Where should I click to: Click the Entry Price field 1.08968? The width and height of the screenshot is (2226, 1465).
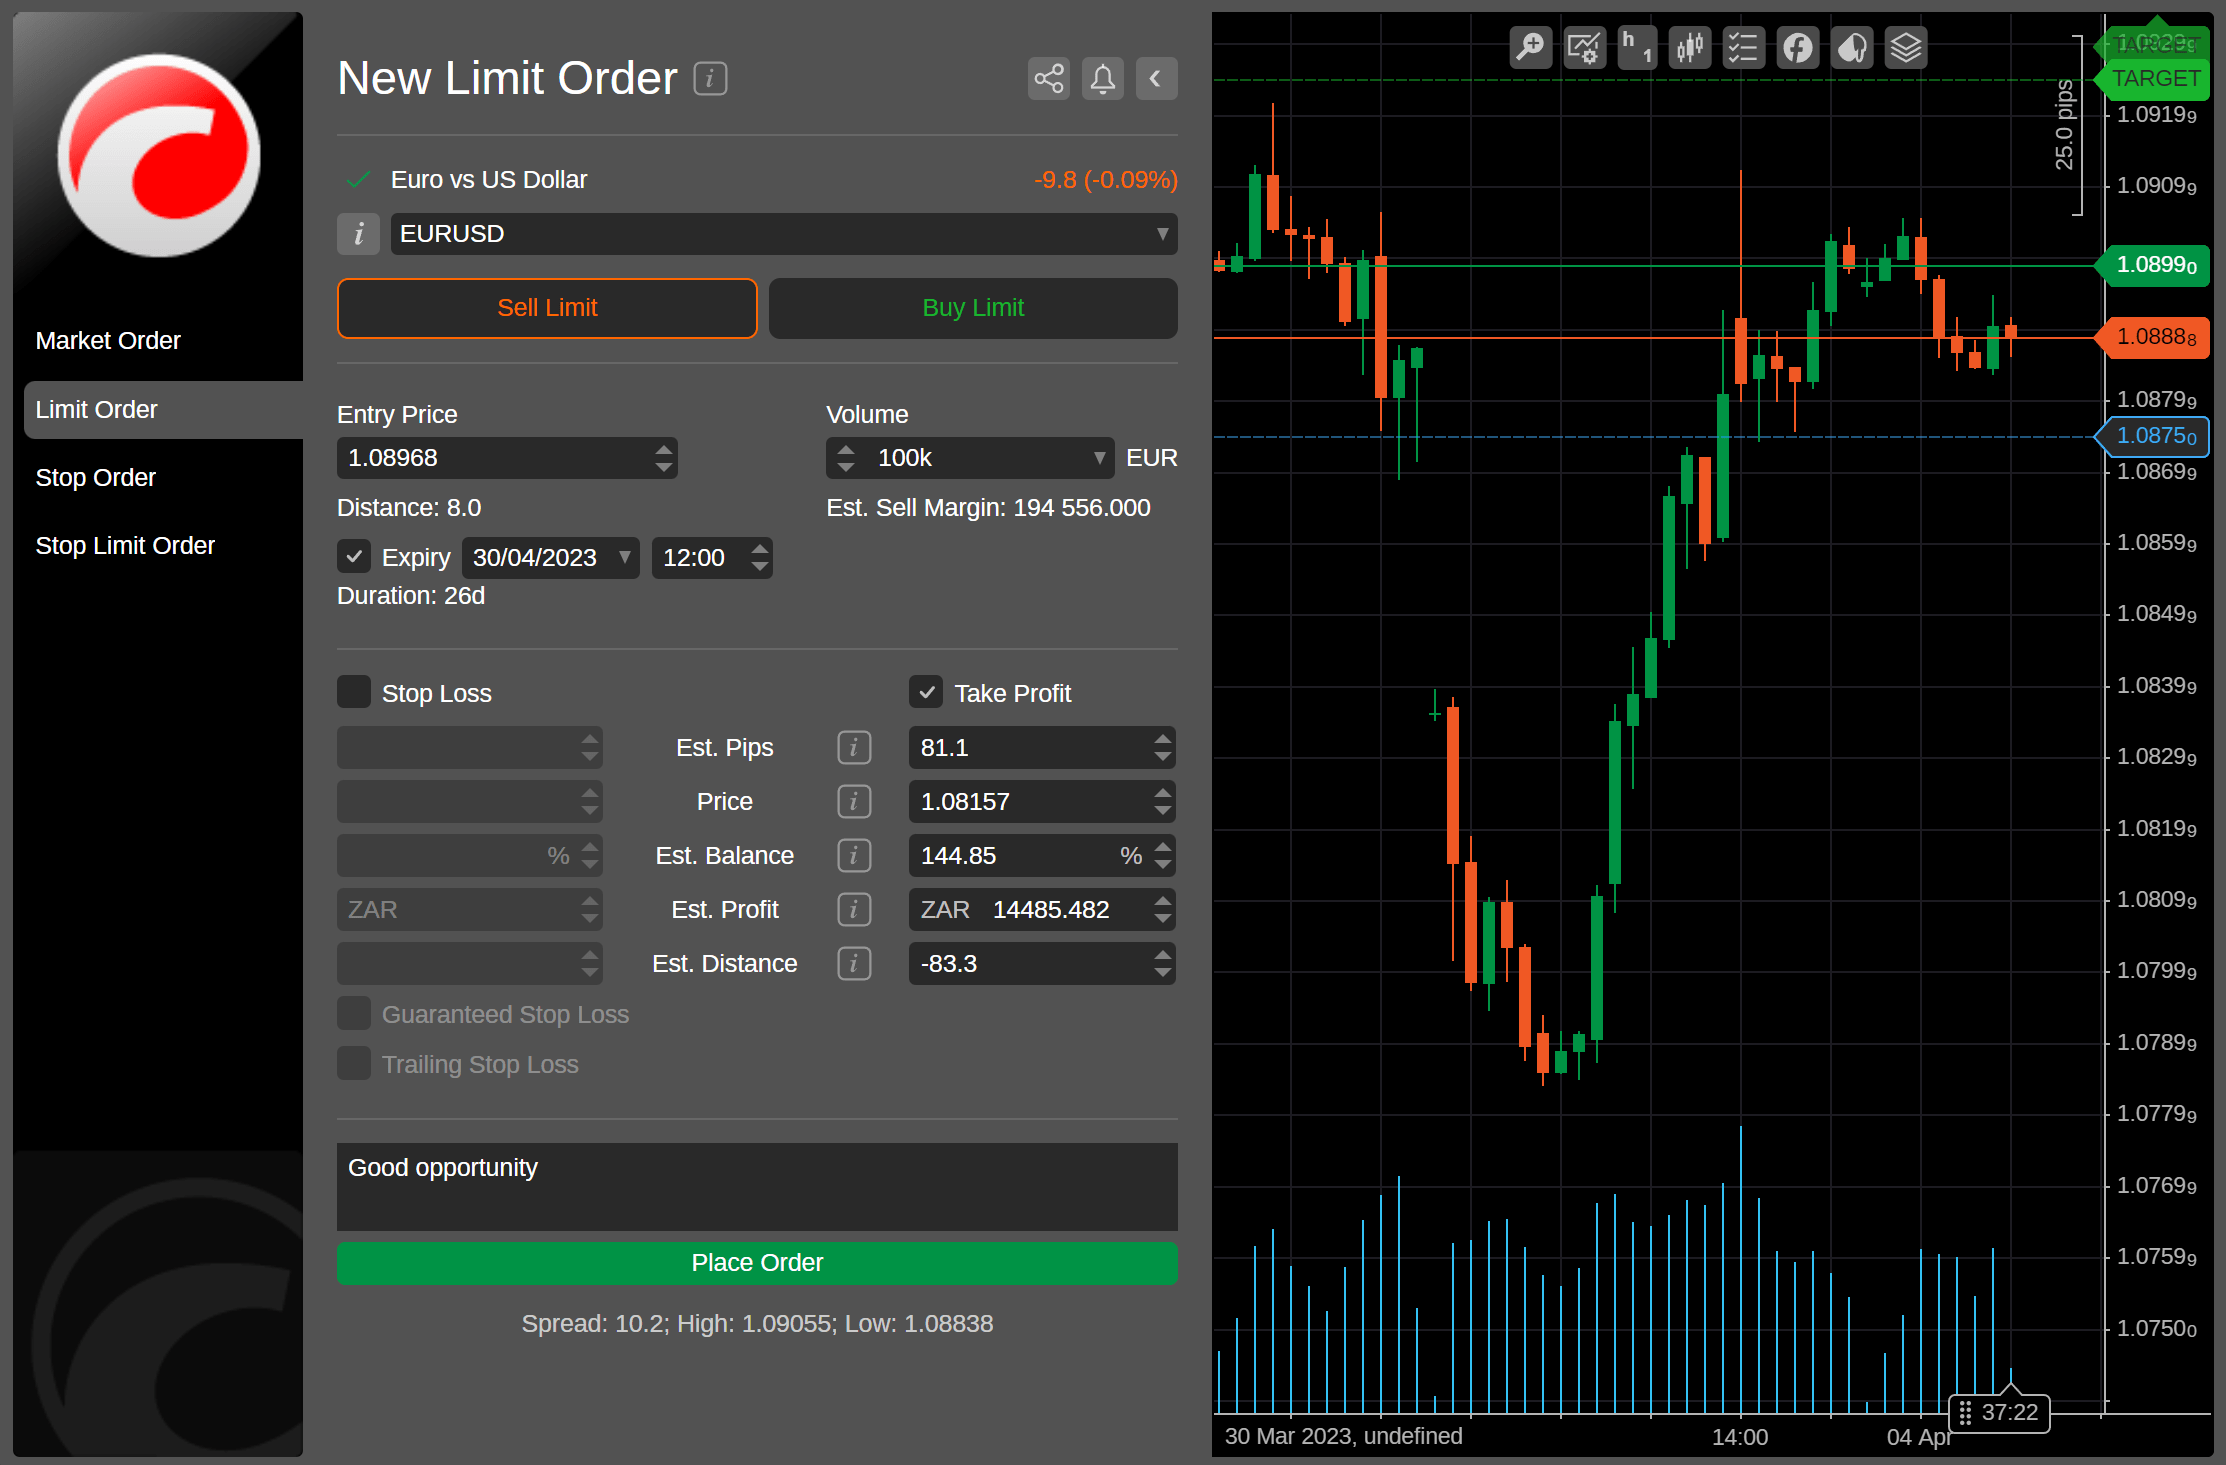507,458
